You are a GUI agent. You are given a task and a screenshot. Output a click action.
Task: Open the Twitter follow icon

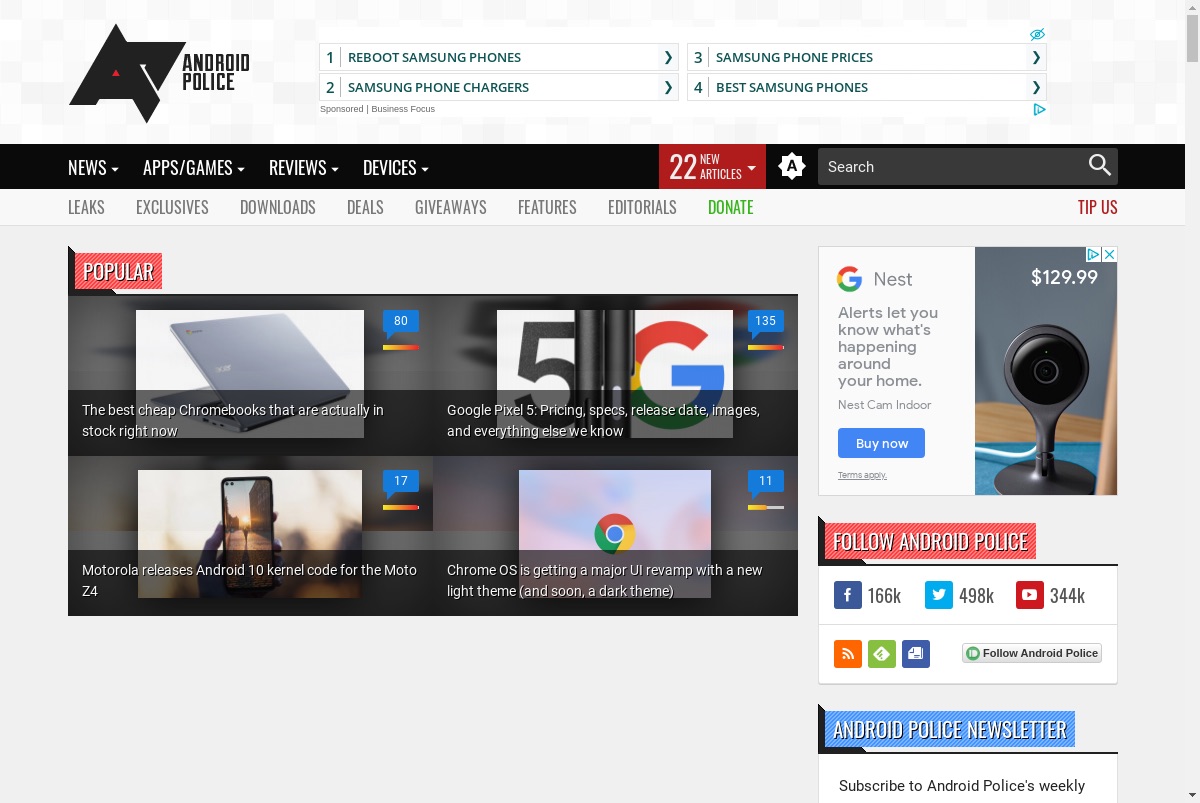(x=939, y=595)
